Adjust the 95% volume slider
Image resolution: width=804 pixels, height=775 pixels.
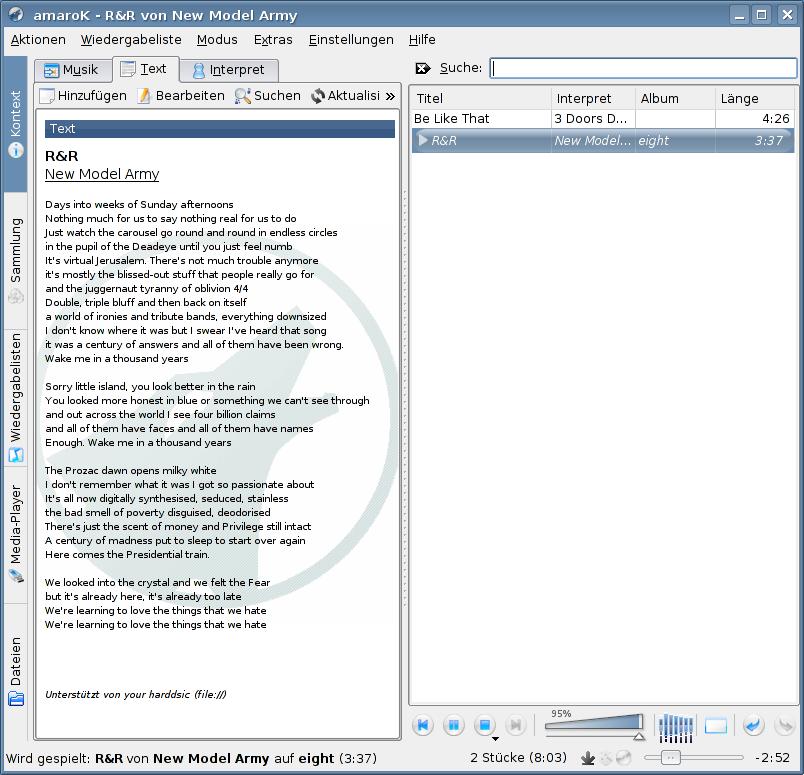click(x=594, y=725)
